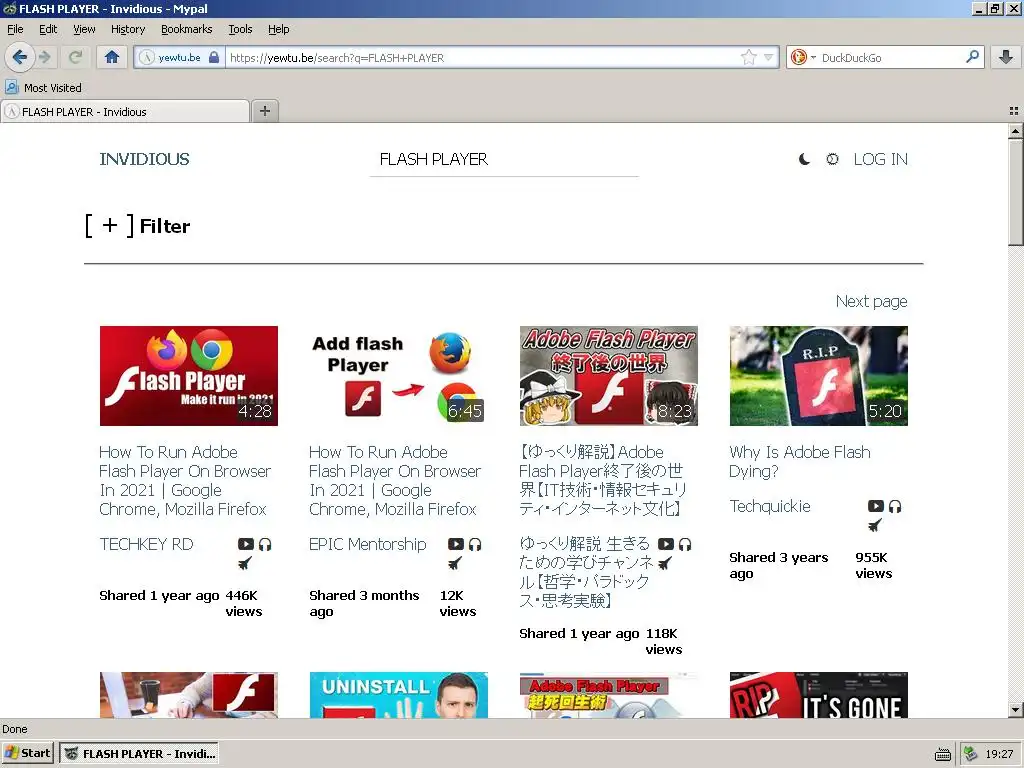Open the Add flash Player thumbnail (6:45)

398,376
